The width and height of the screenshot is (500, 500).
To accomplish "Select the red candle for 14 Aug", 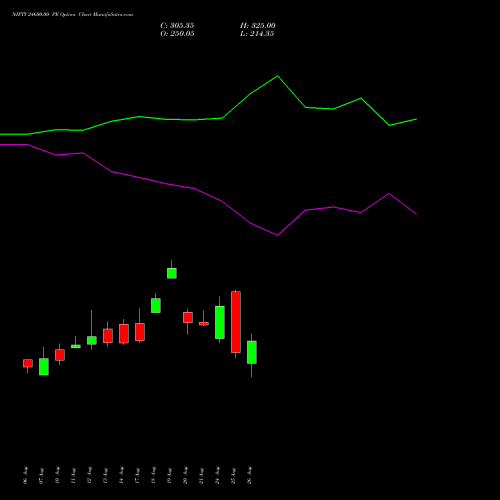I will tap(124, 334).
